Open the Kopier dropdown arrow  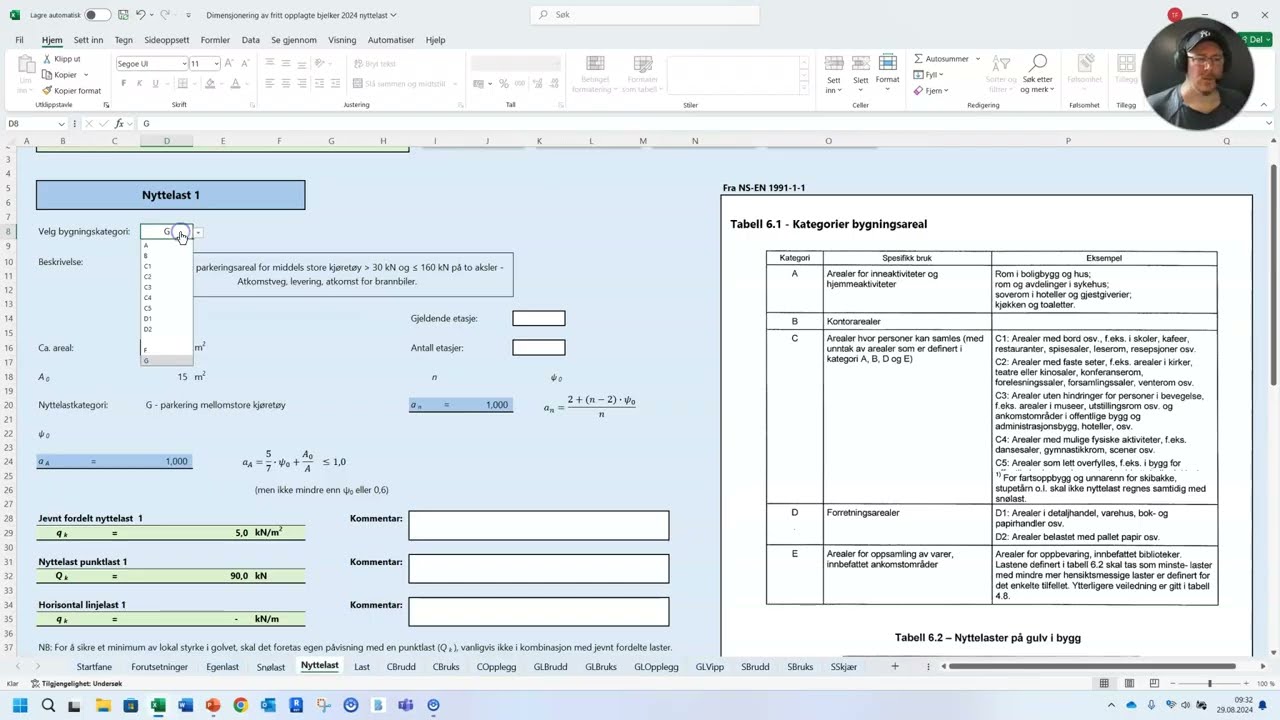point(85,75)
